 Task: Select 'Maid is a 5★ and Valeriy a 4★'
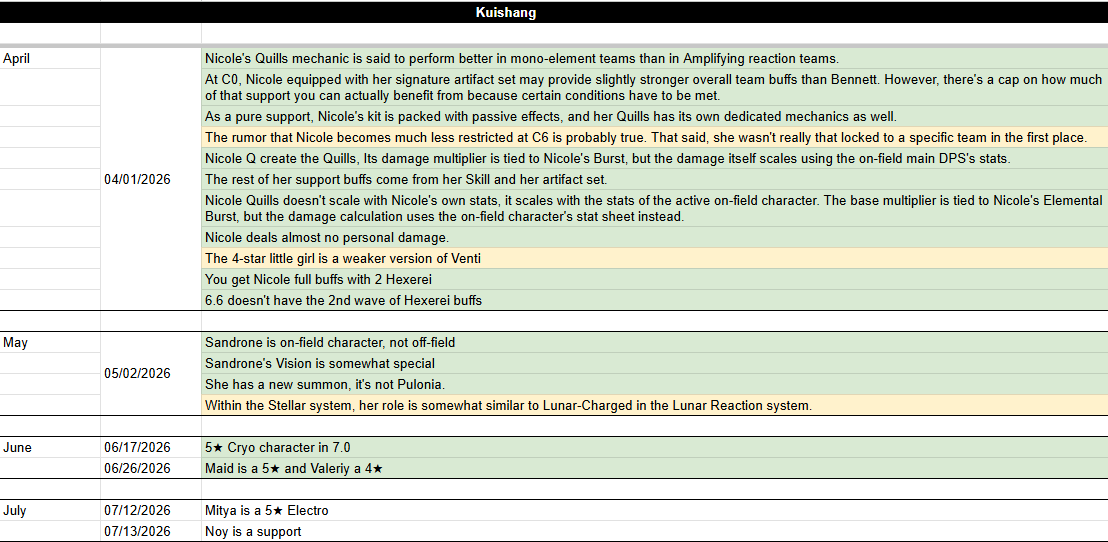[654, 468]
